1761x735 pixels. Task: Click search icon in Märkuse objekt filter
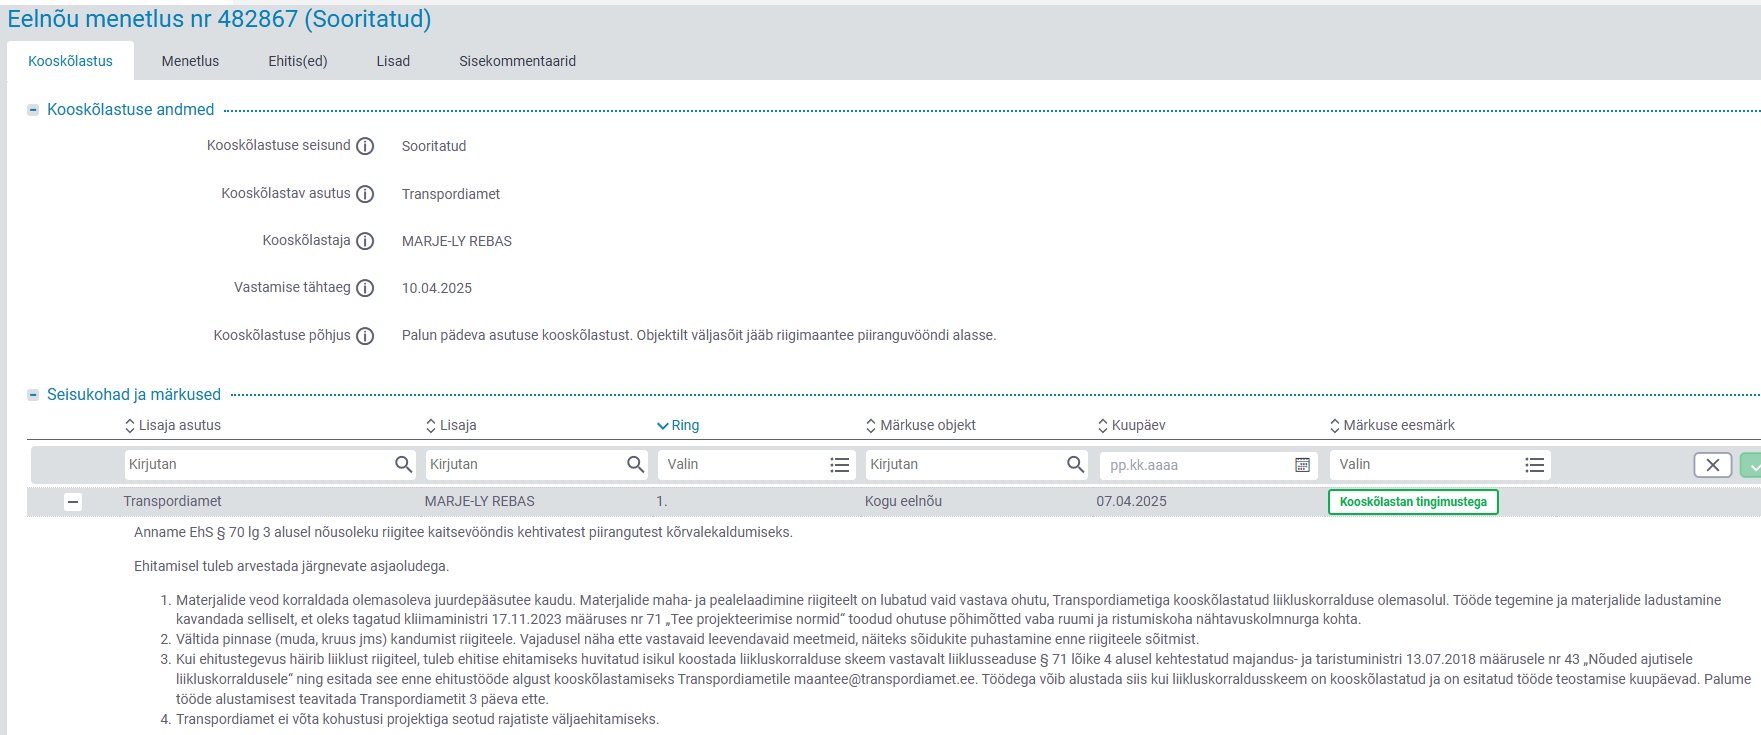point(1075,464)
